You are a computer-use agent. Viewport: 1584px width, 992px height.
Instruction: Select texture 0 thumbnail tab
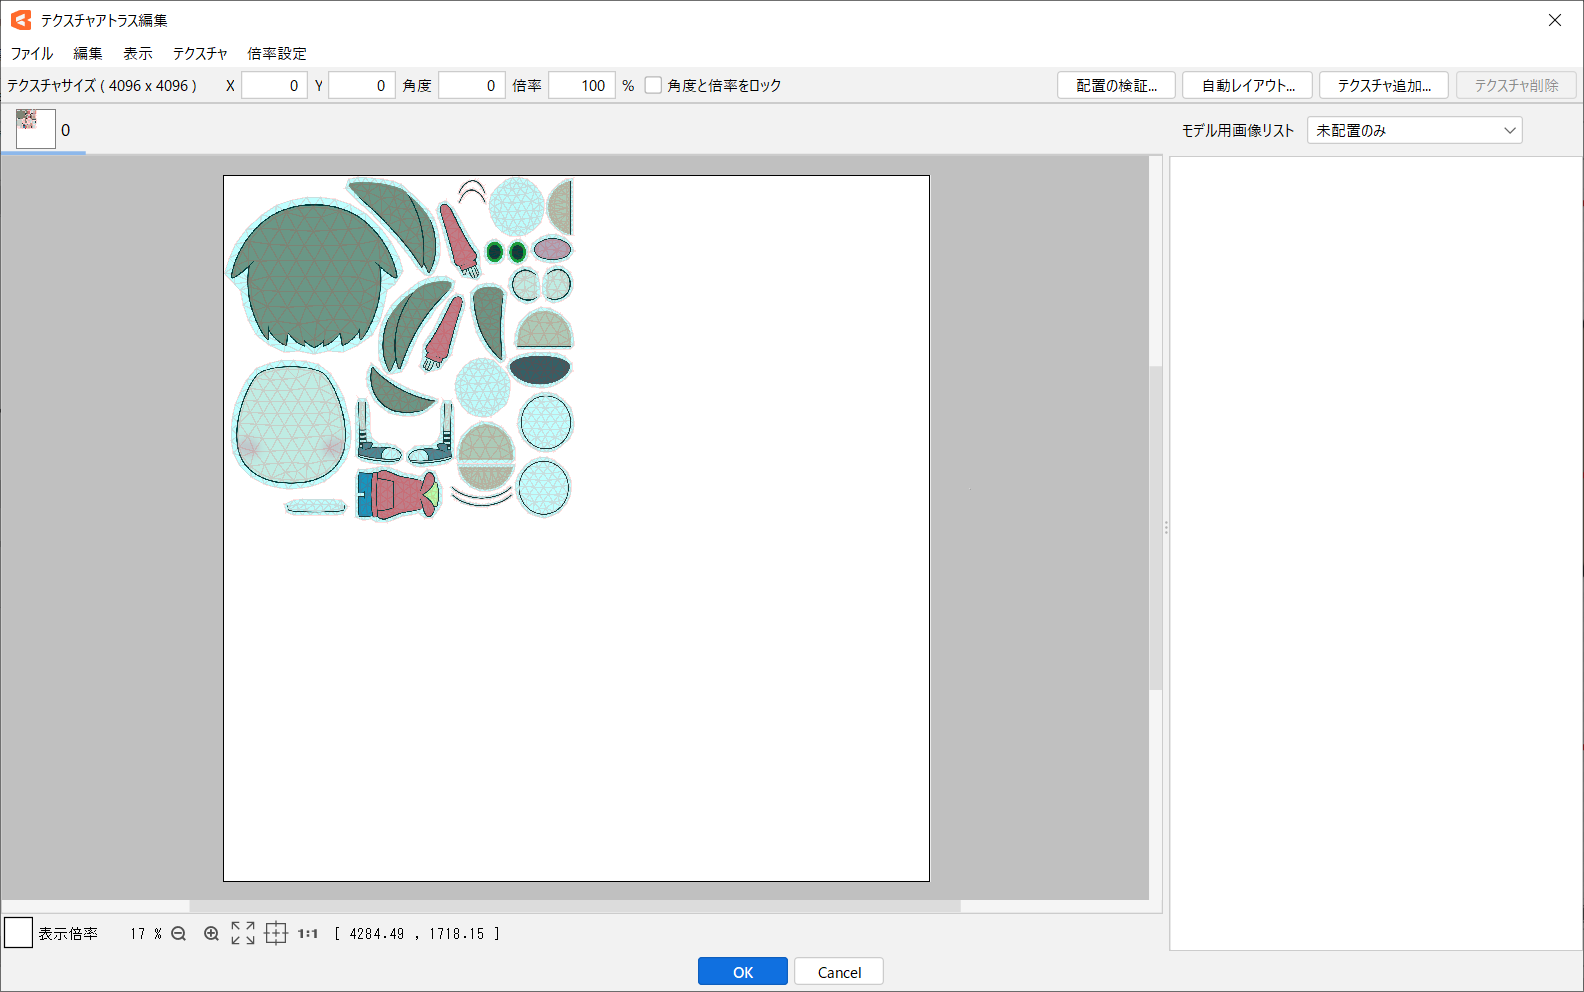[x=36, y=129]
